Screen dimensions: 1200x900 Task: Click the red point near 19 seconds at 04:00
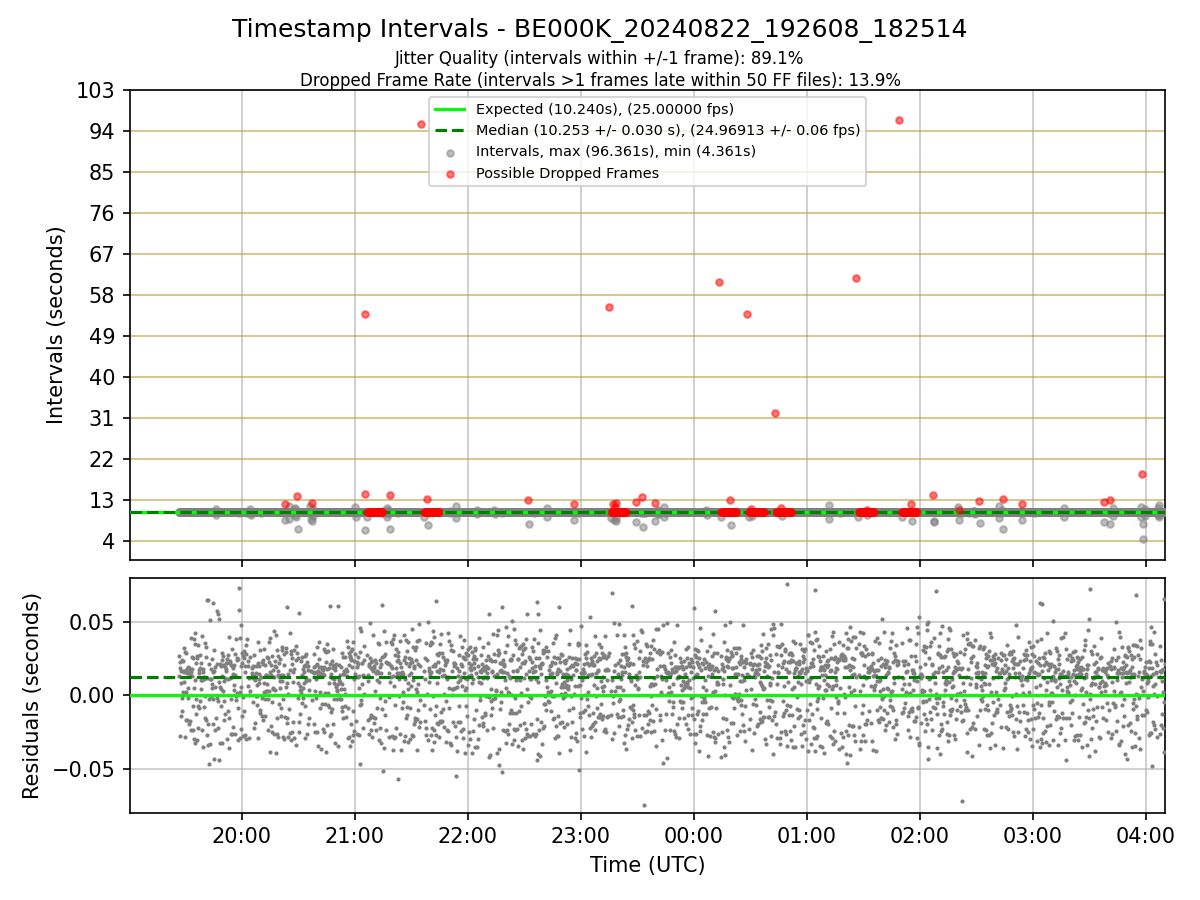tap(1142, 474)
